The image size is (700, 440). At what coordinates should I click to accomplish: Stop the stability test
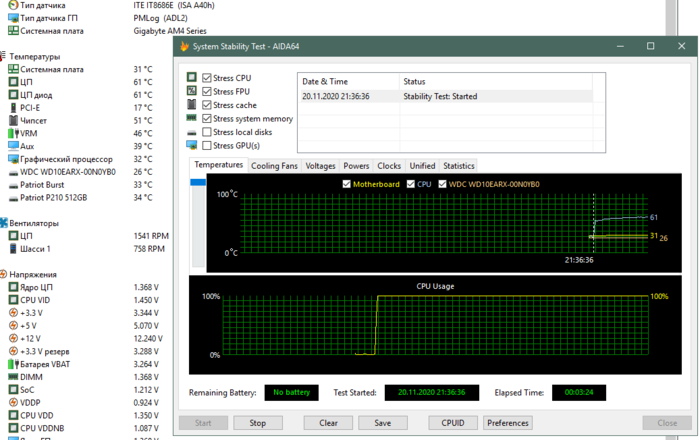[x=258, y=423]
